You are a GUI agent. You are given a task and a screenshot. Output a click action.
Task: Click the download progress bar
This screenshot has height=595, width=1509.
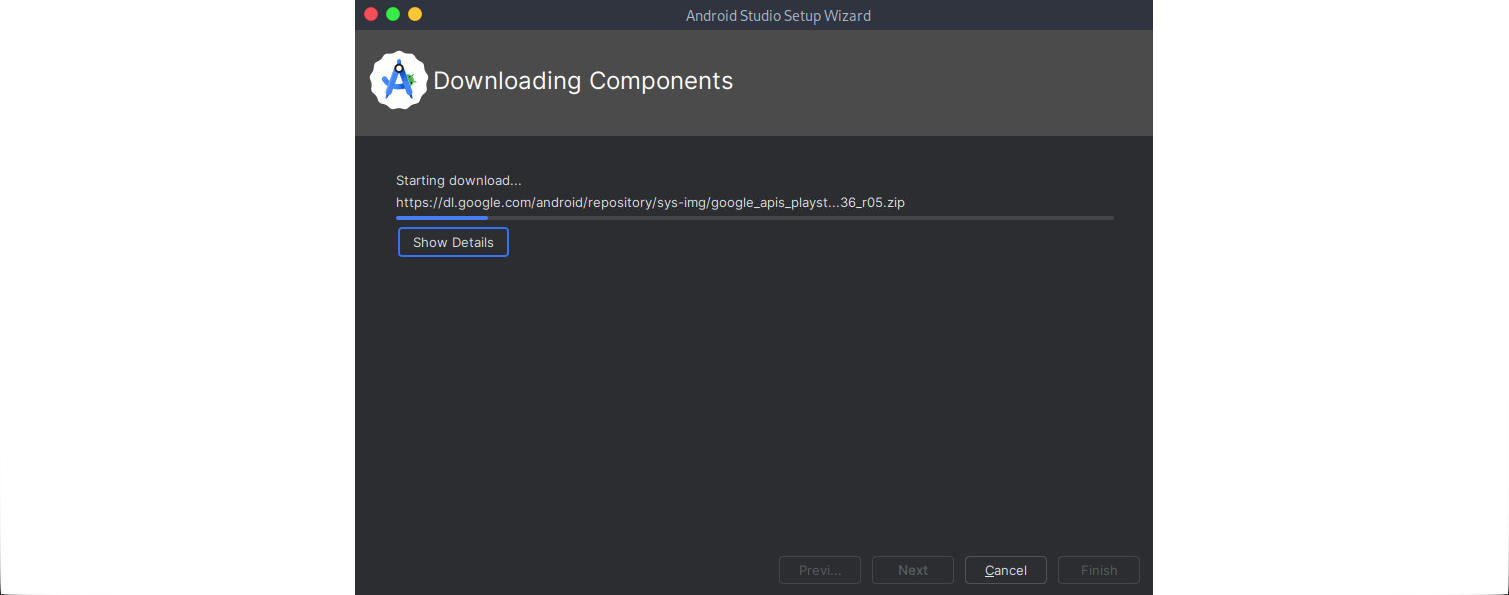[x=755, y=217]
